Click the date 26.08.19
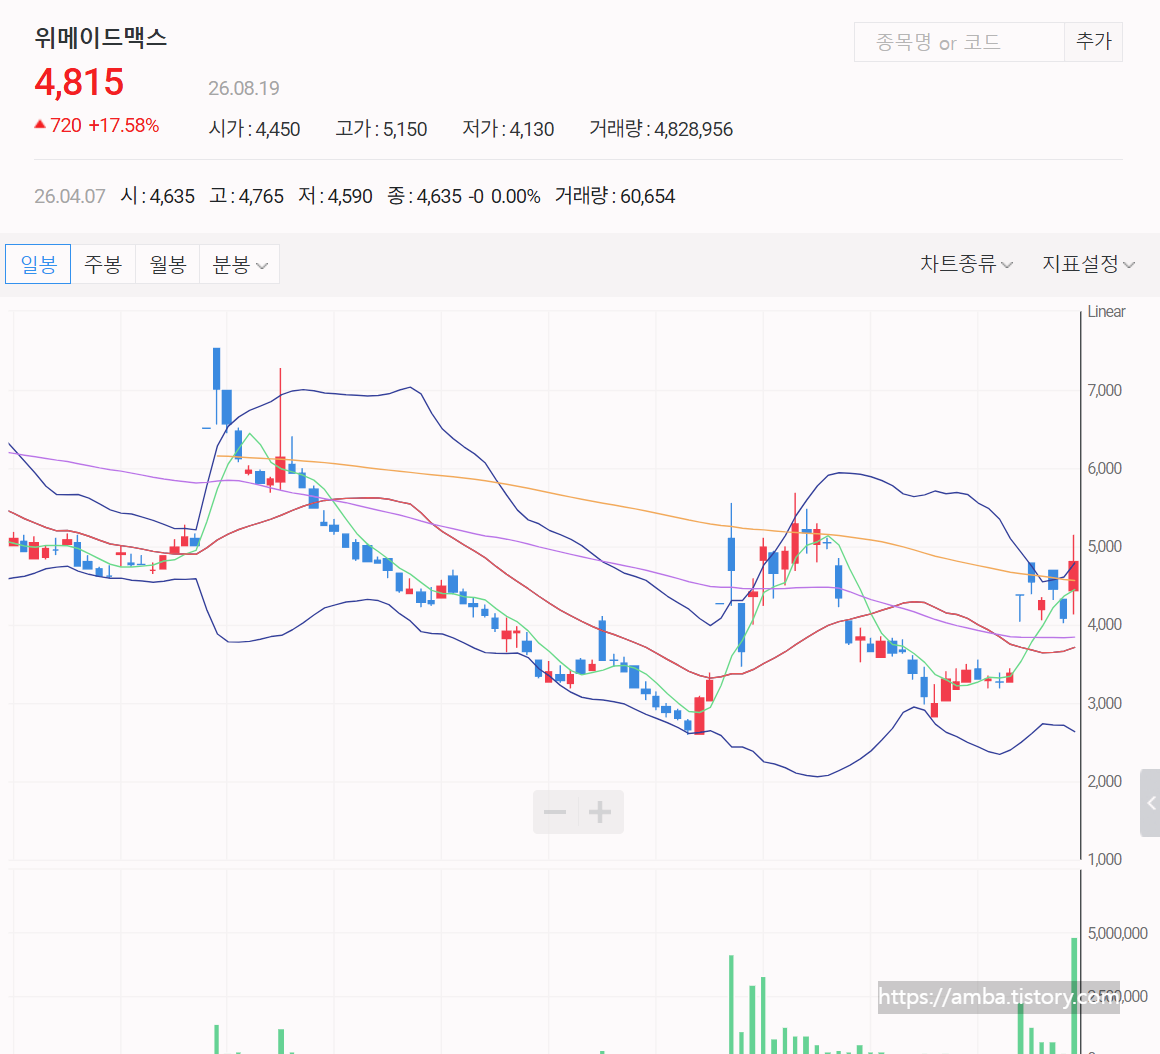 tap(243, 89)
